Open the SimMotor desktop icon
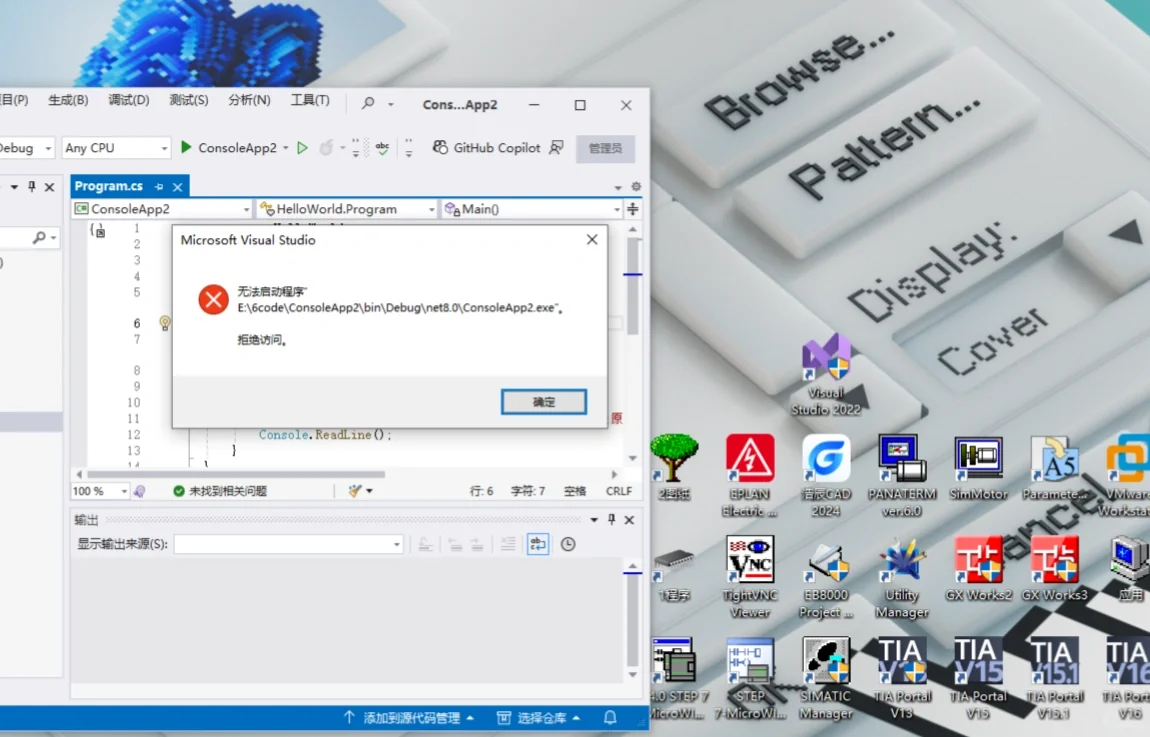This screenshot has height=737, width=1150. coord(978,467)
